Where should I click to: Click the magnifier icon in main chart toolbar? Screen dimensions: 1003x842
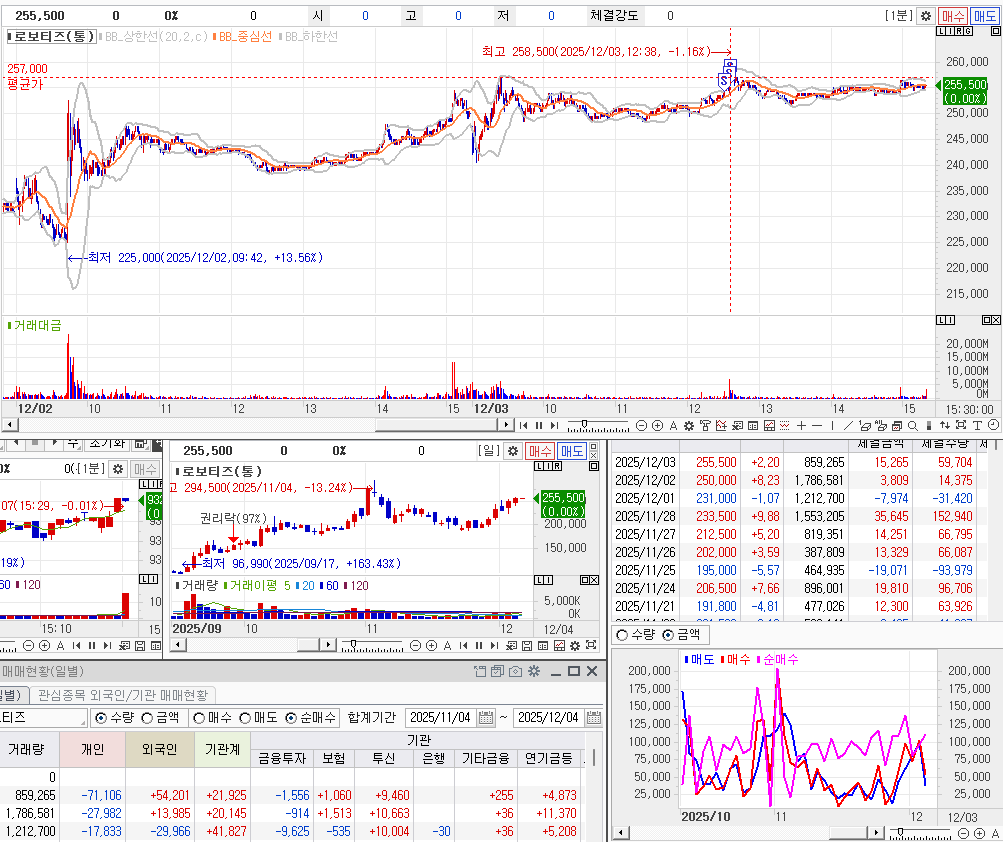click(913, 425)
